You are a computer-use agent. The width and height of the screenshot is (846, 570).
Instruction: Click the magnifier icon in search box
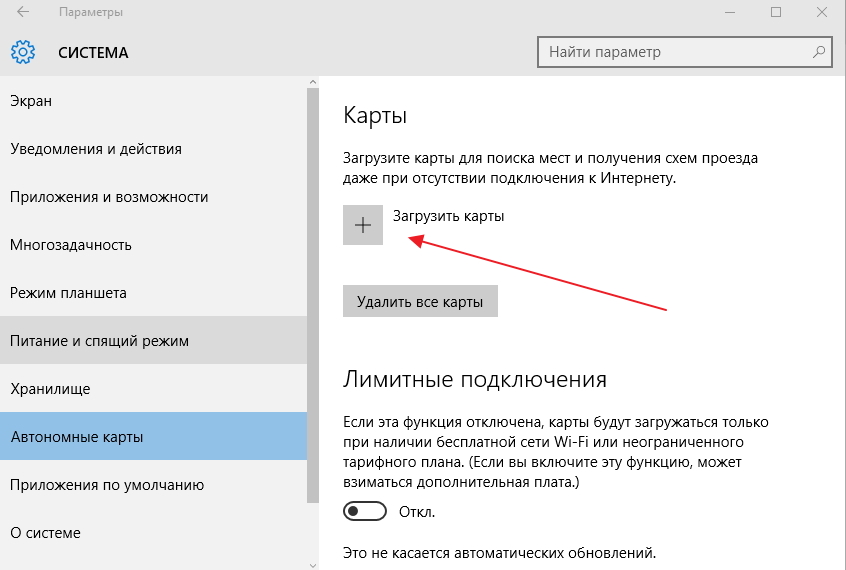pyautogui.click(x=819, y=52)
